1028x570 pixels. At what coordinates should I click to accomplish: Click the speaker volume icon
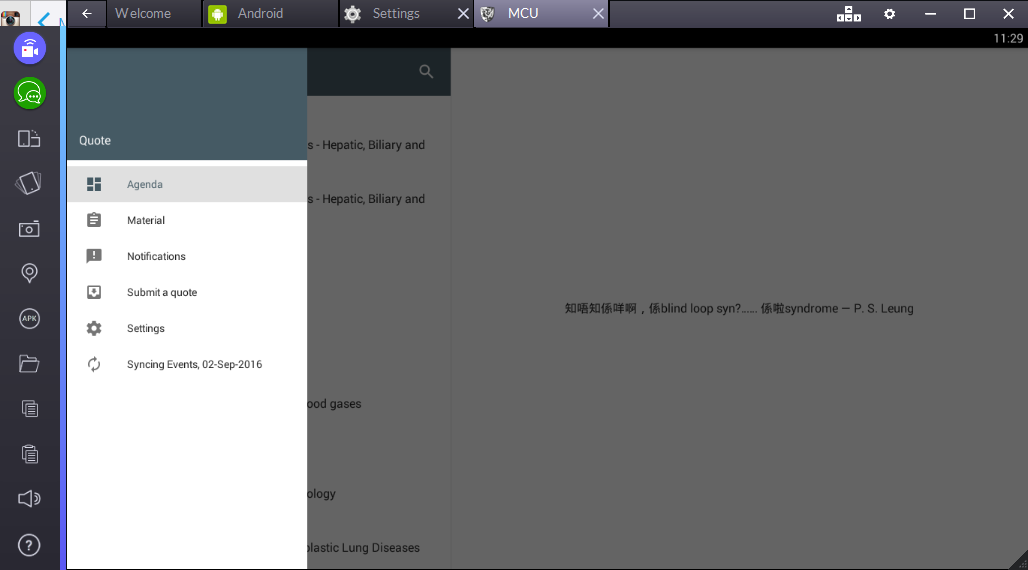pos(30,499)
